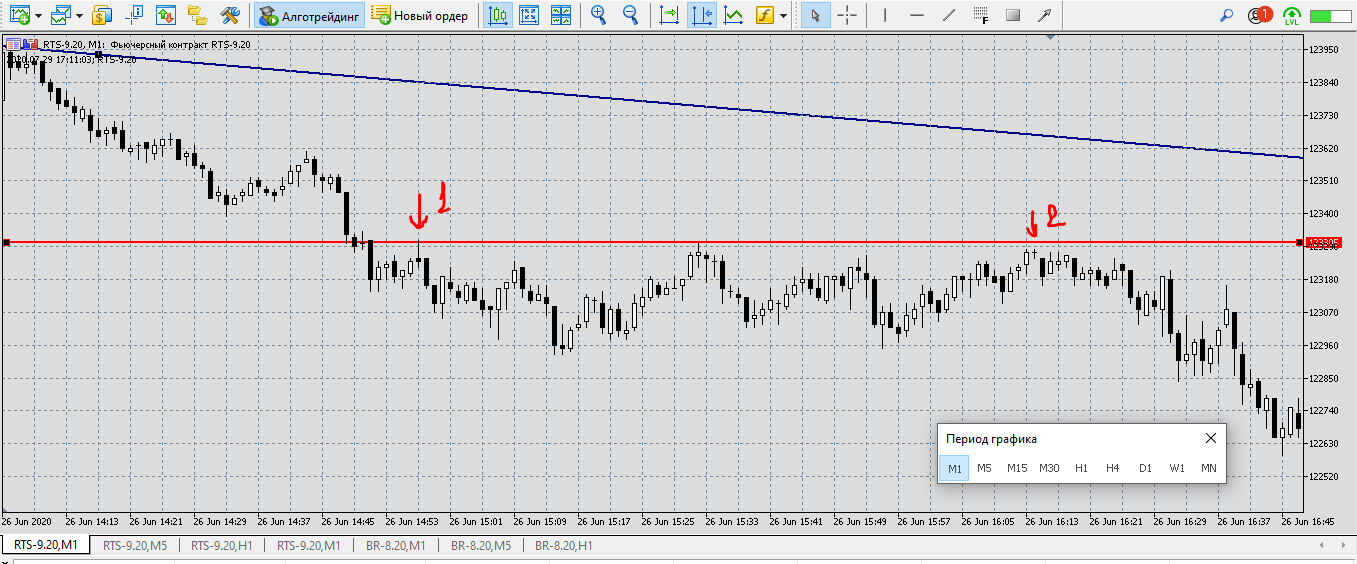This screenshot has height=564, width=1357.
Task: Click the search magnifier icon
Action: tap(1227, 15)
